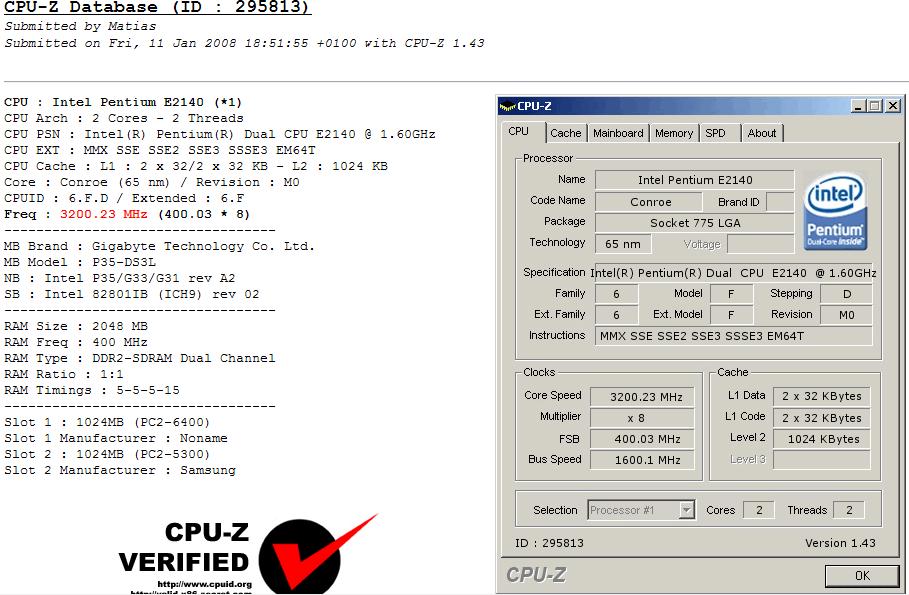Maximize the CPU-Z window

pyautogui.click(x=875, y=106)
